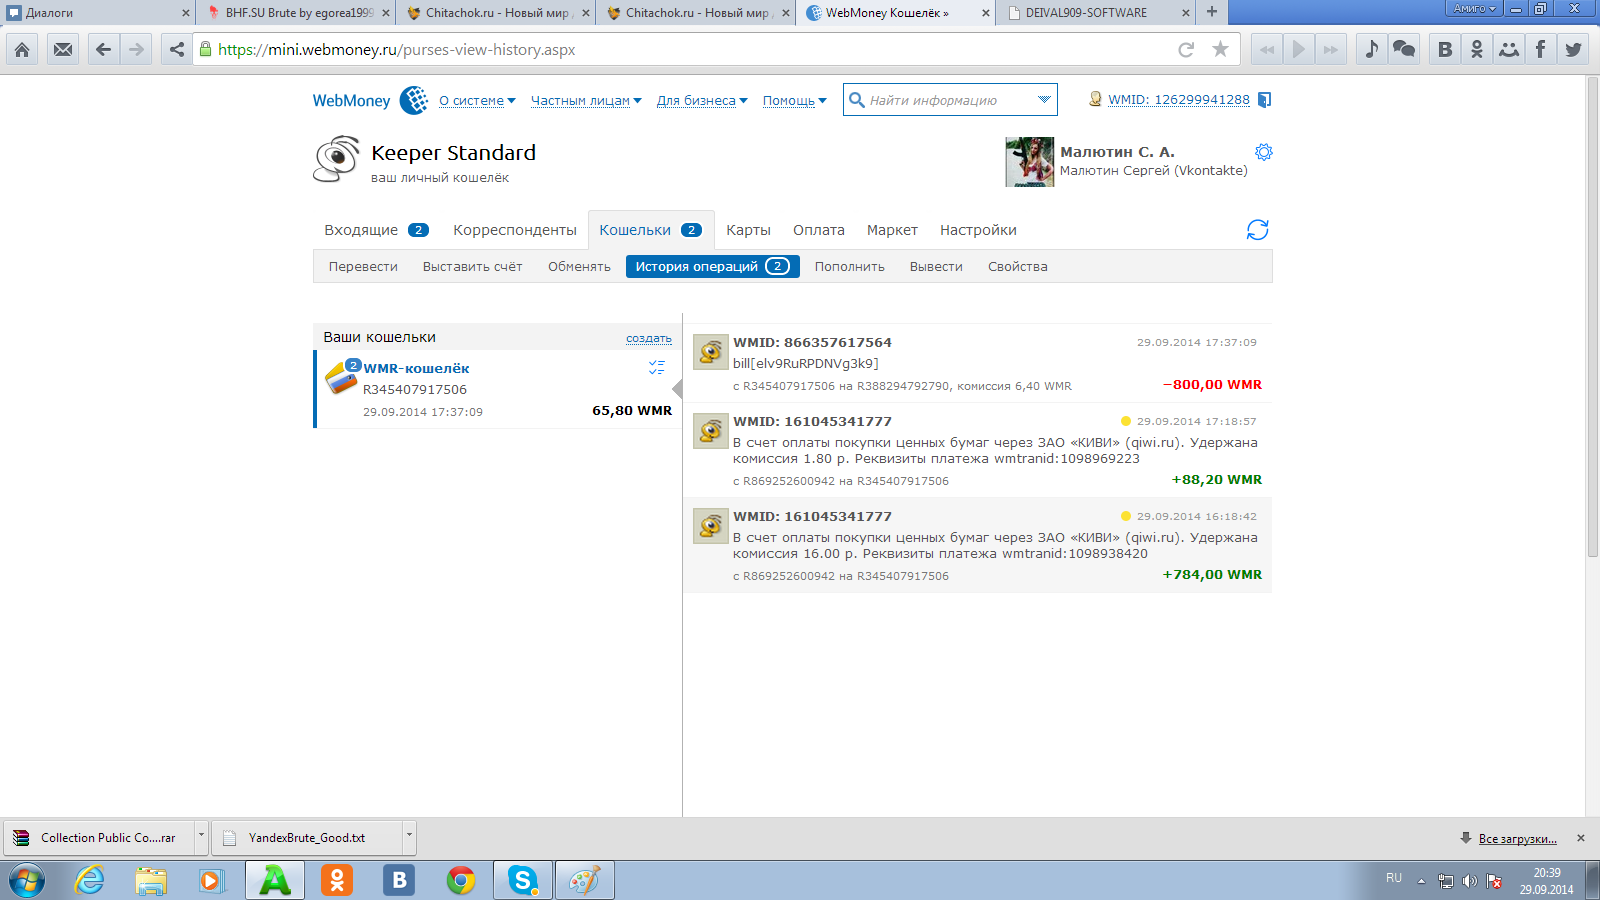
Task: Open Odnoklassniki from the browser toolbar
Action: click(1476, 49)
